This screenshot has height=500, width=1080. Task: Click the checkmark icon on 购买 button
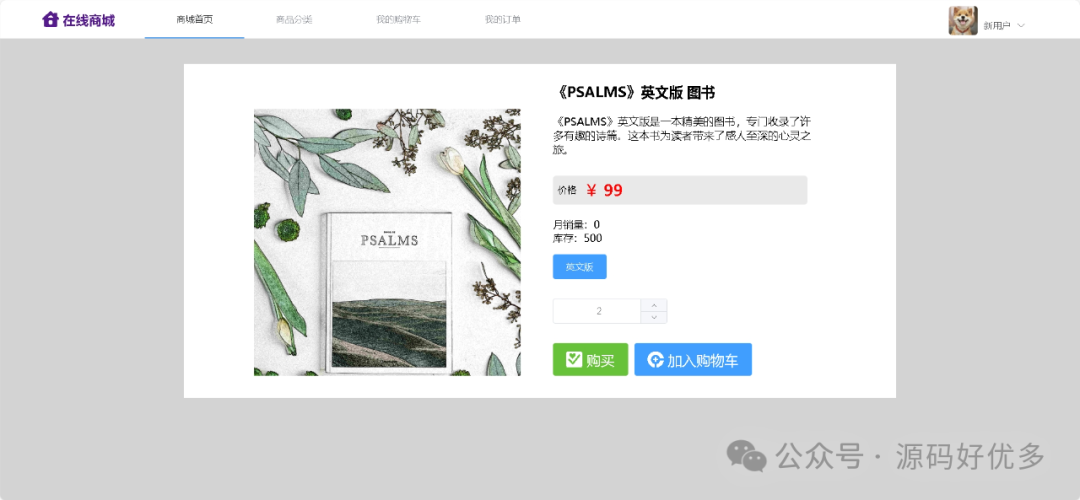tap(574, 360)
